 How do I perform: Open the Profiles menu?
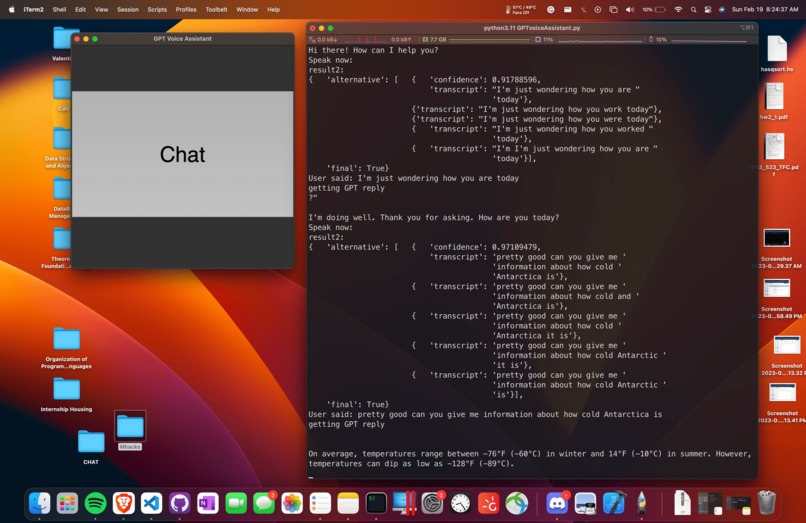(x=186, y=9)
